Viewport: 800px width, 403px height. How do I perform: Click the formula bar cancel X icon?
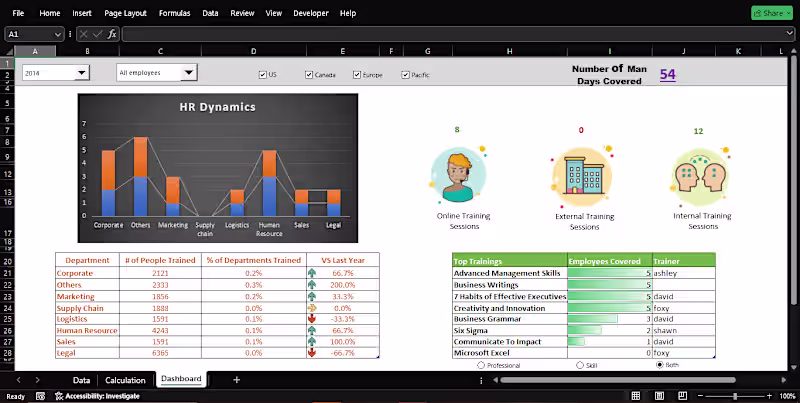(x=84, y=34)
